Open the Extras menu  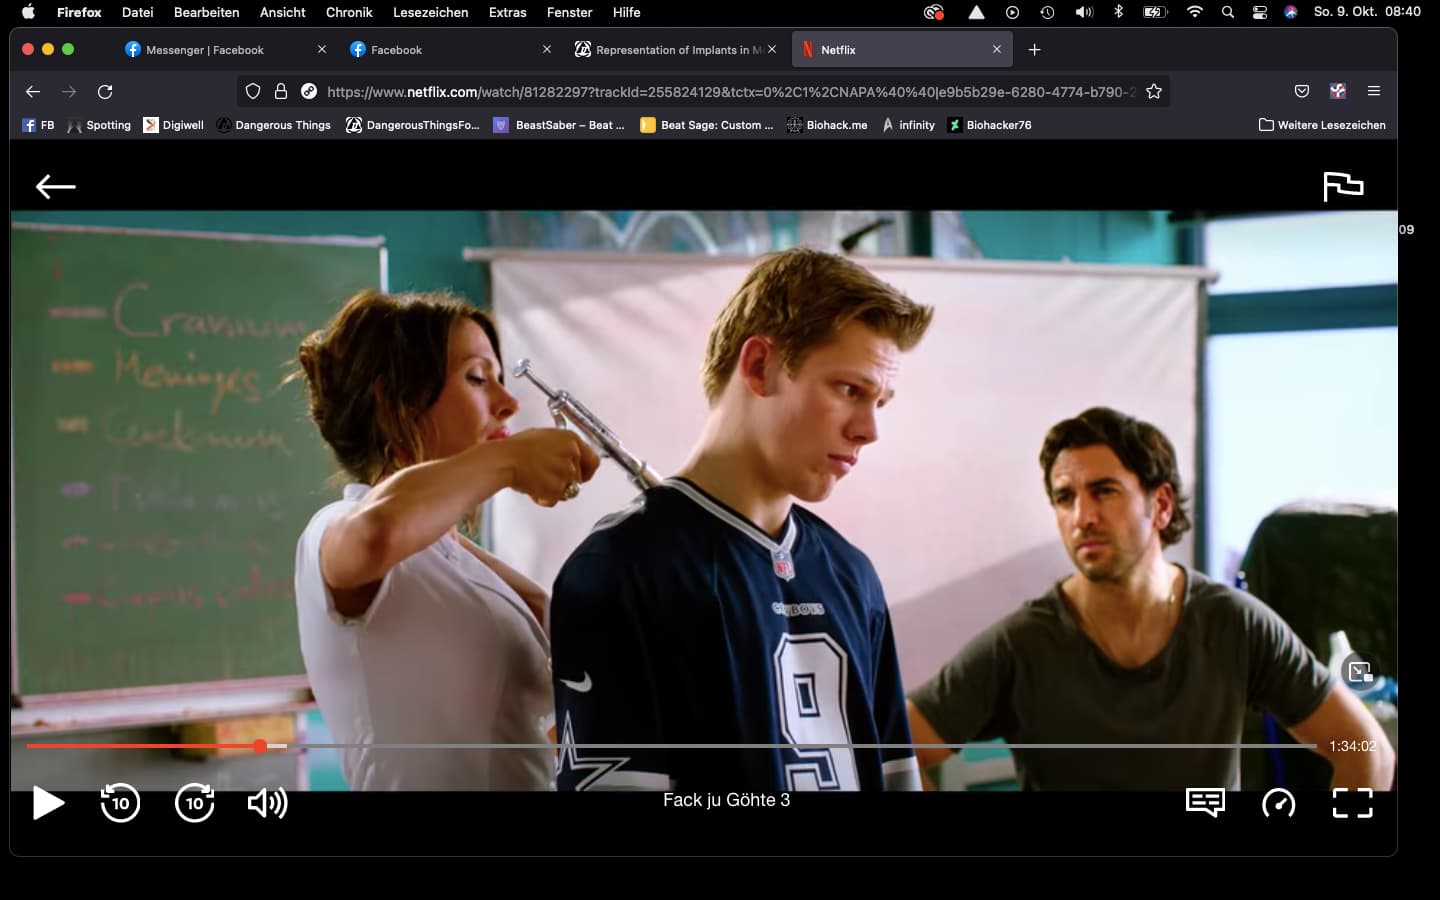coord(508,12)
